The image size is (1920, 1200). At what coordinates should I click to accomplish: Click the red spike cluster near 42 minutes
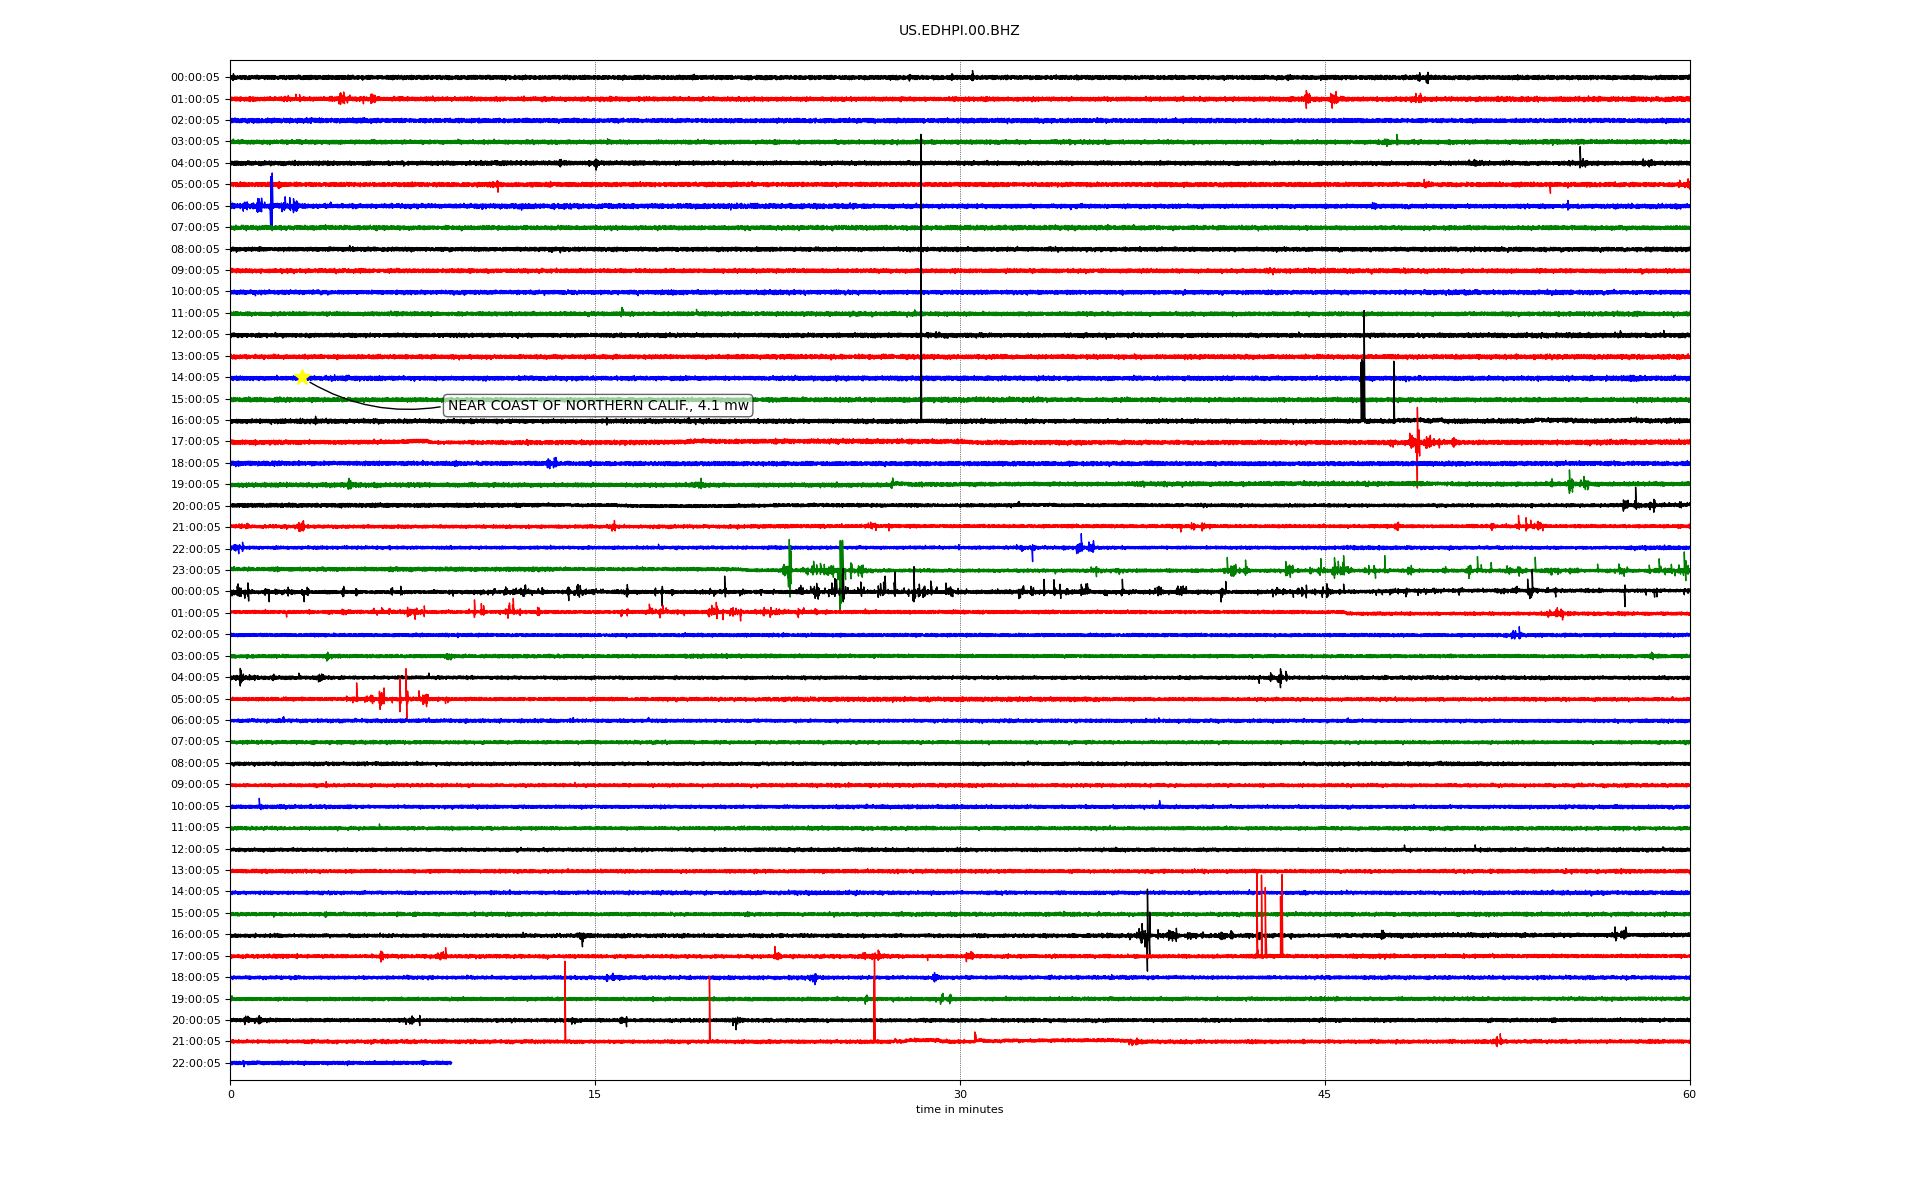(1262, 915)
